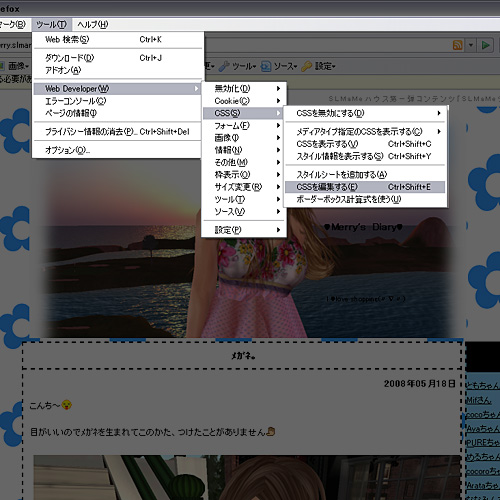Open アドオン(A) entry
The image size is (500, 500).
coord(118,70)
